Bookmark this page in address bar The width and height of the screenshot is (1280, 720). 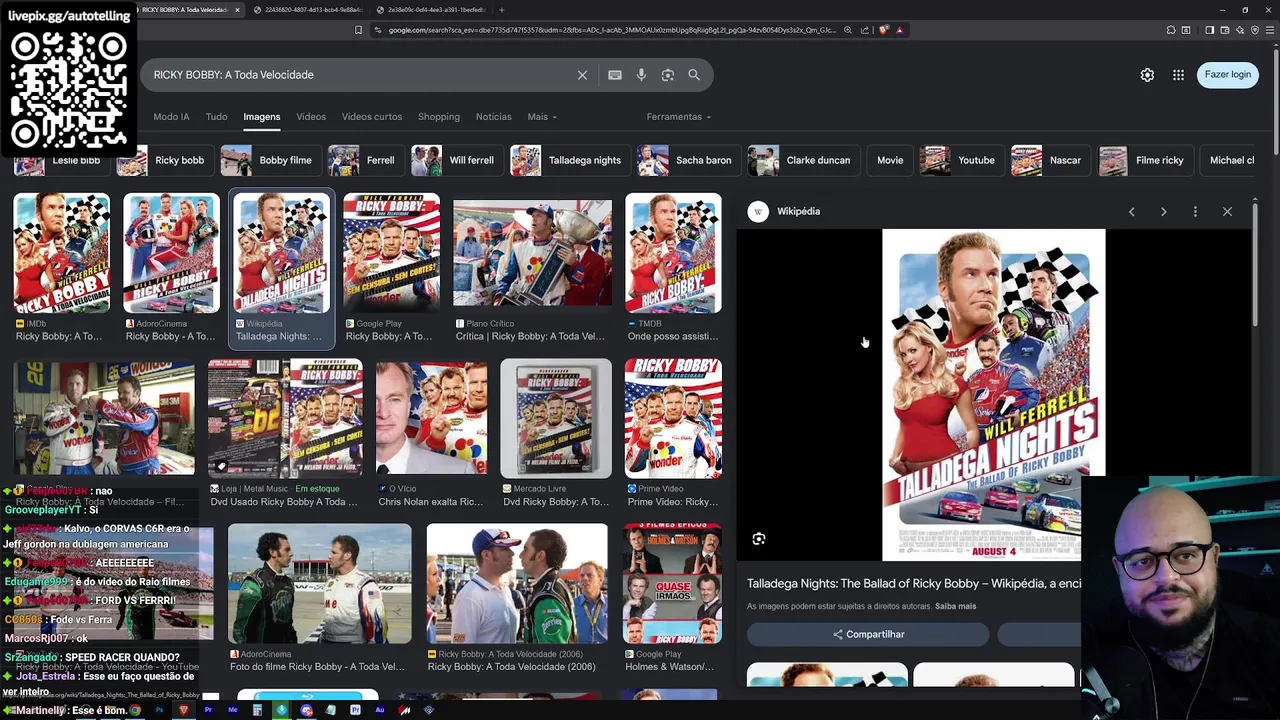click(x=358, y=30)
